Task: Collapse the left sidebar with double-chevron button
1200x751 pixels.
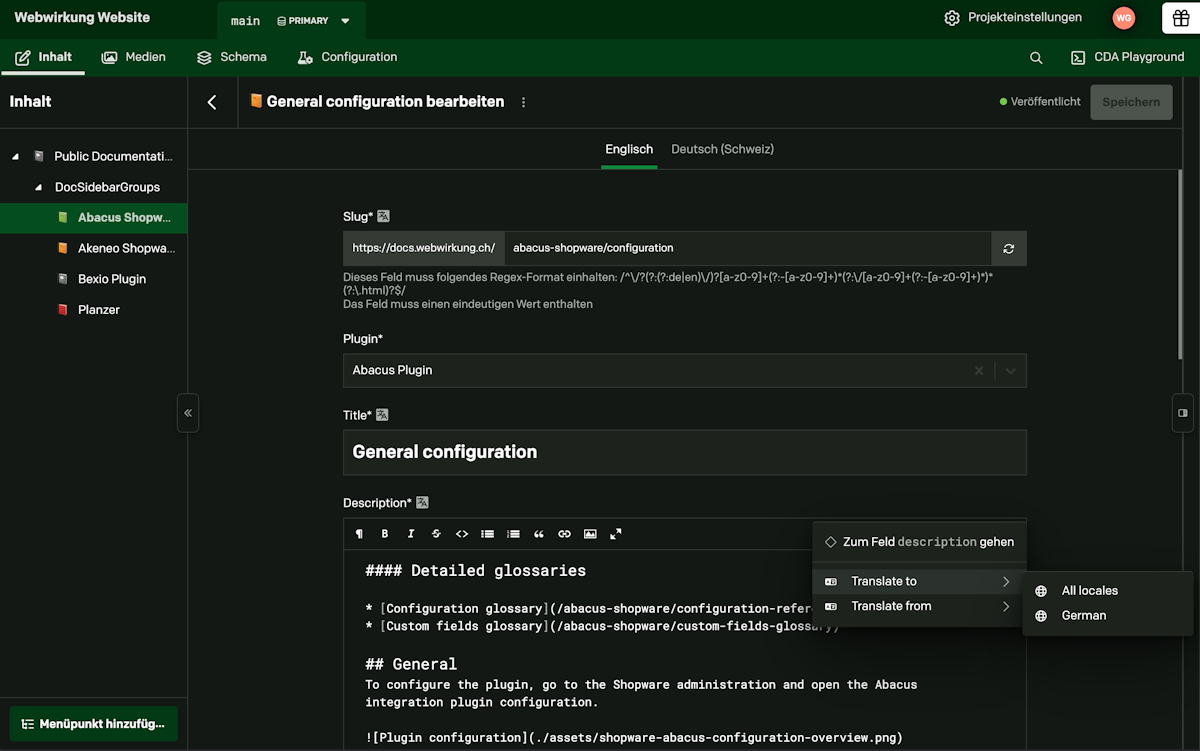Action: pos(188,413)
